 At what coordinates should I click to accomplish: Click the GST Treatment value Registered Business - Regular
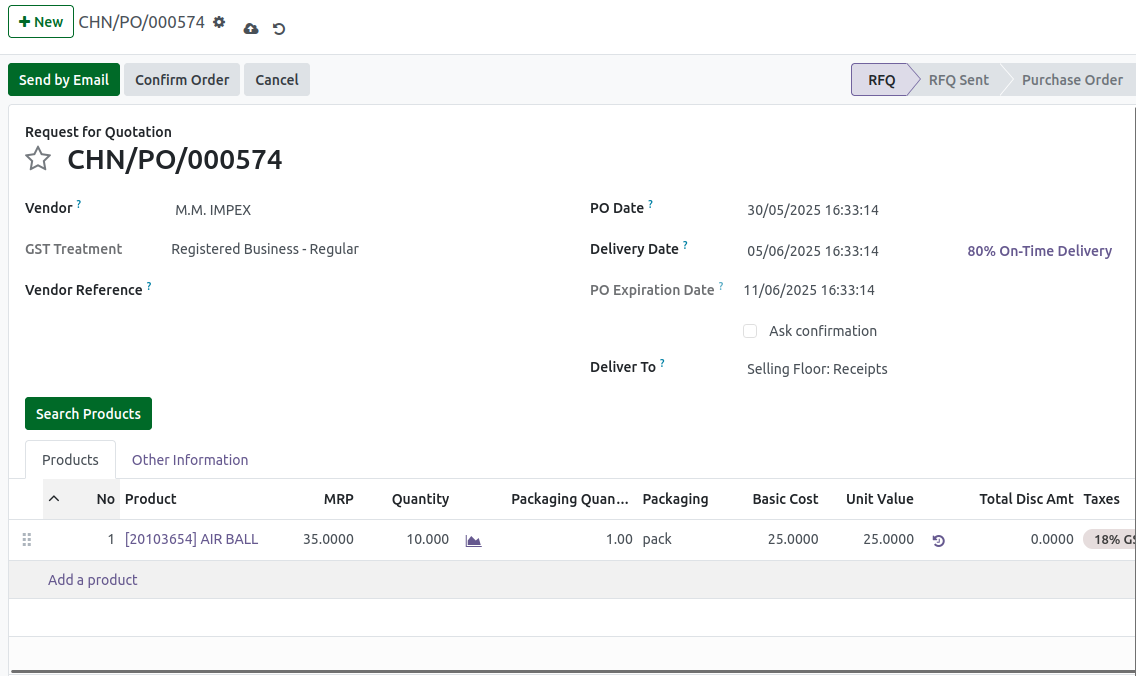264,249
